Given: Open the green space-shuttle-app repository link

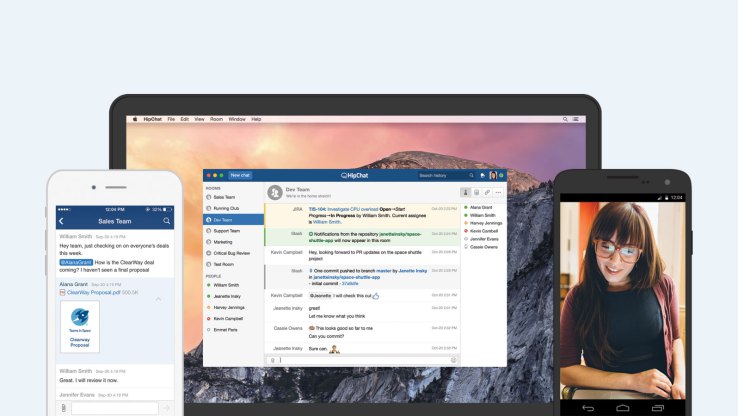Looking at the screenshot, I should tap(365, 237).
